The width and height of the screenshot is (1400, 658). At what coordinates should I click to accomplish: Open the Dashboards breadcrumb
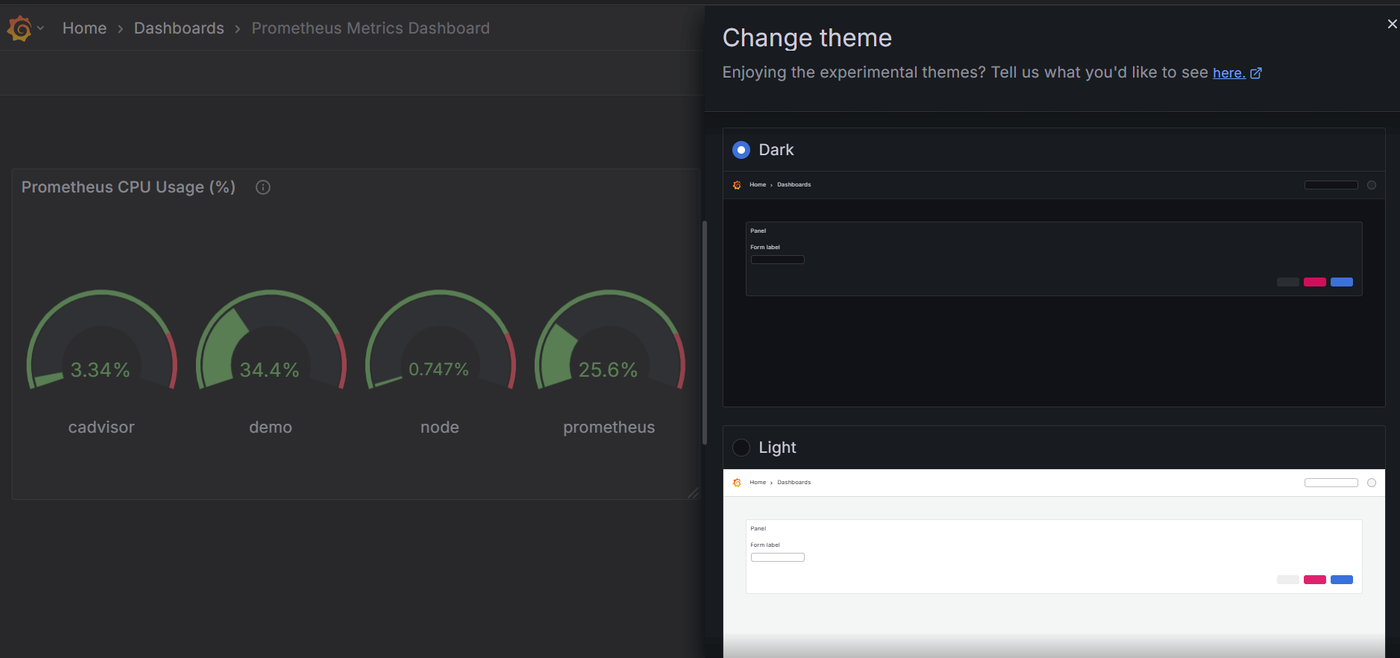pyautogui.click(x=179, y=28)
